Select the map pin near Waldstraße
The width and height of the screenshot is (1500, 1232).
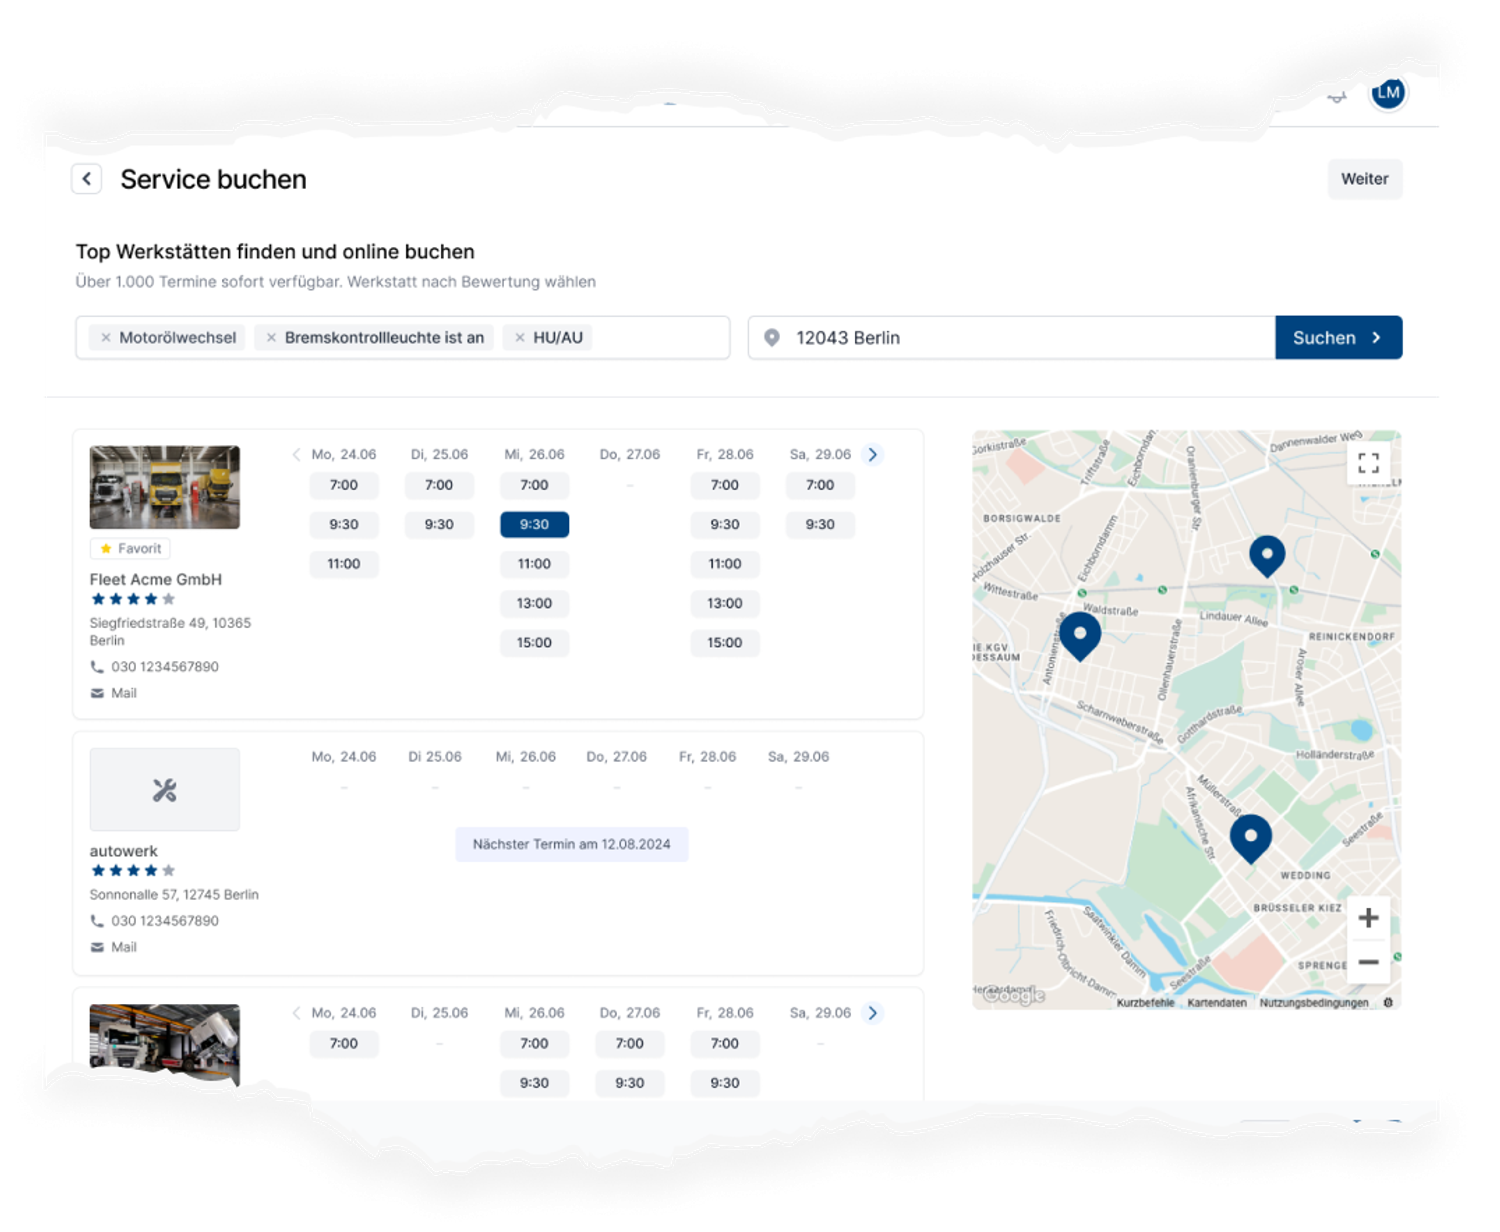pos(1080,636)
